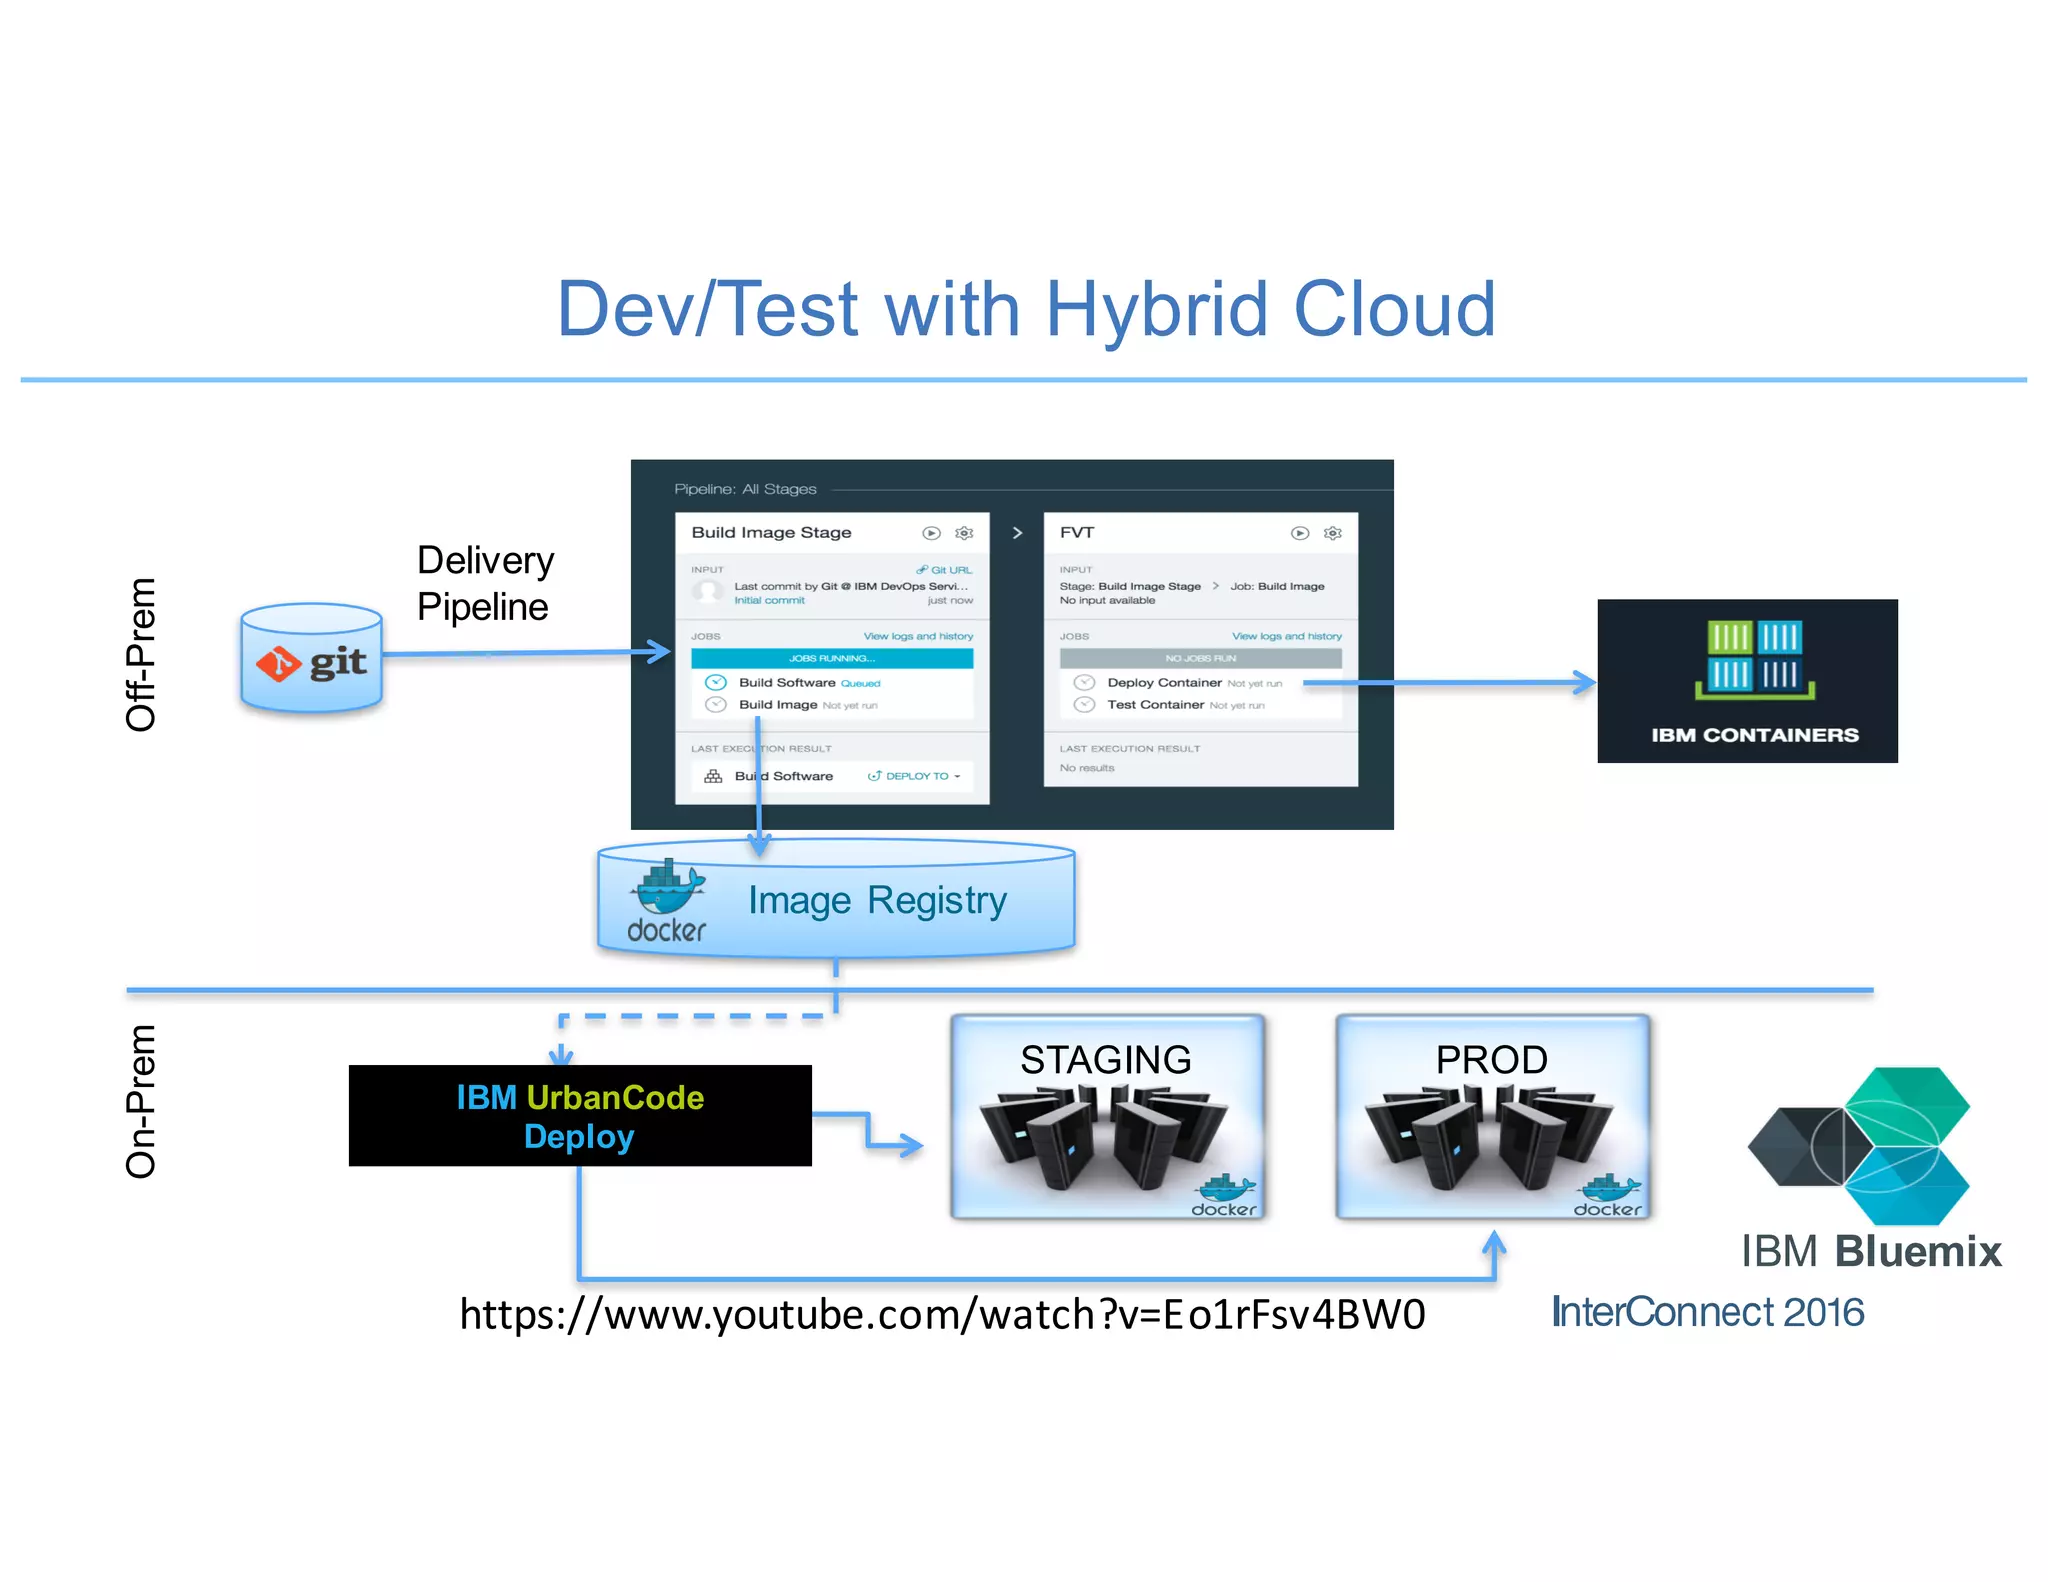The width and height of the screenshot is (2048, 1582).
Task: Click the Deploy Container job status circle
Action: pyautogui.click(x=1084, y=683)
